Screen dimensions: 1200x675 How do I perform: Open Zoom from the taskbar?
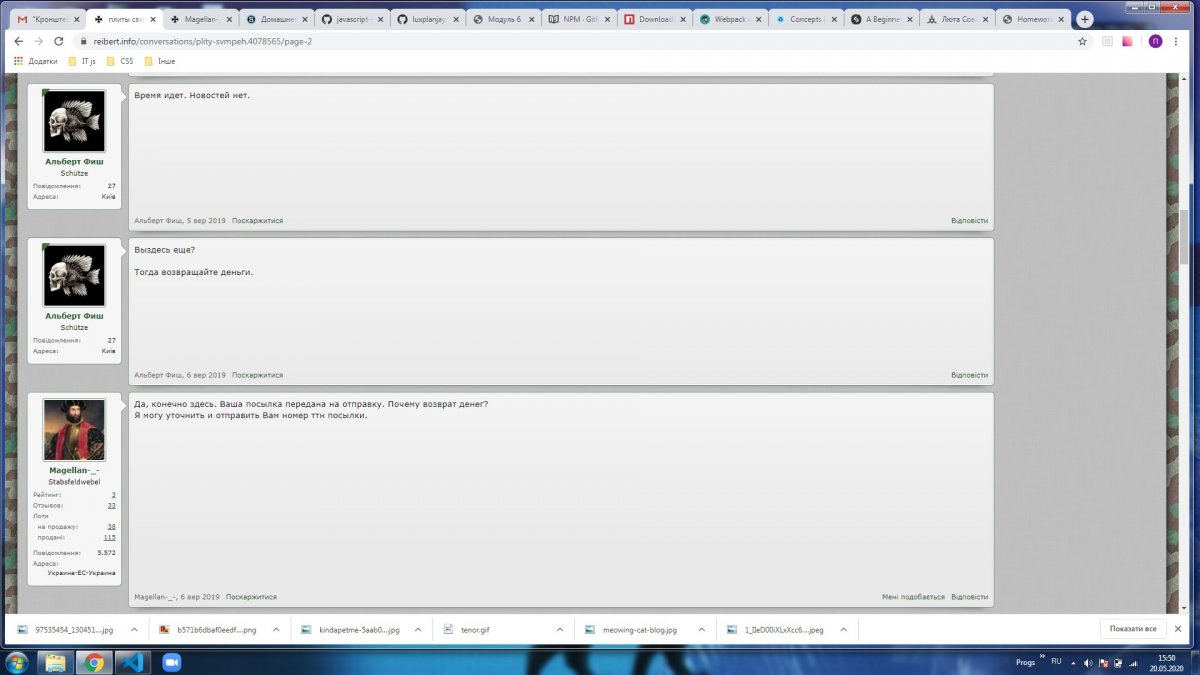170,662
